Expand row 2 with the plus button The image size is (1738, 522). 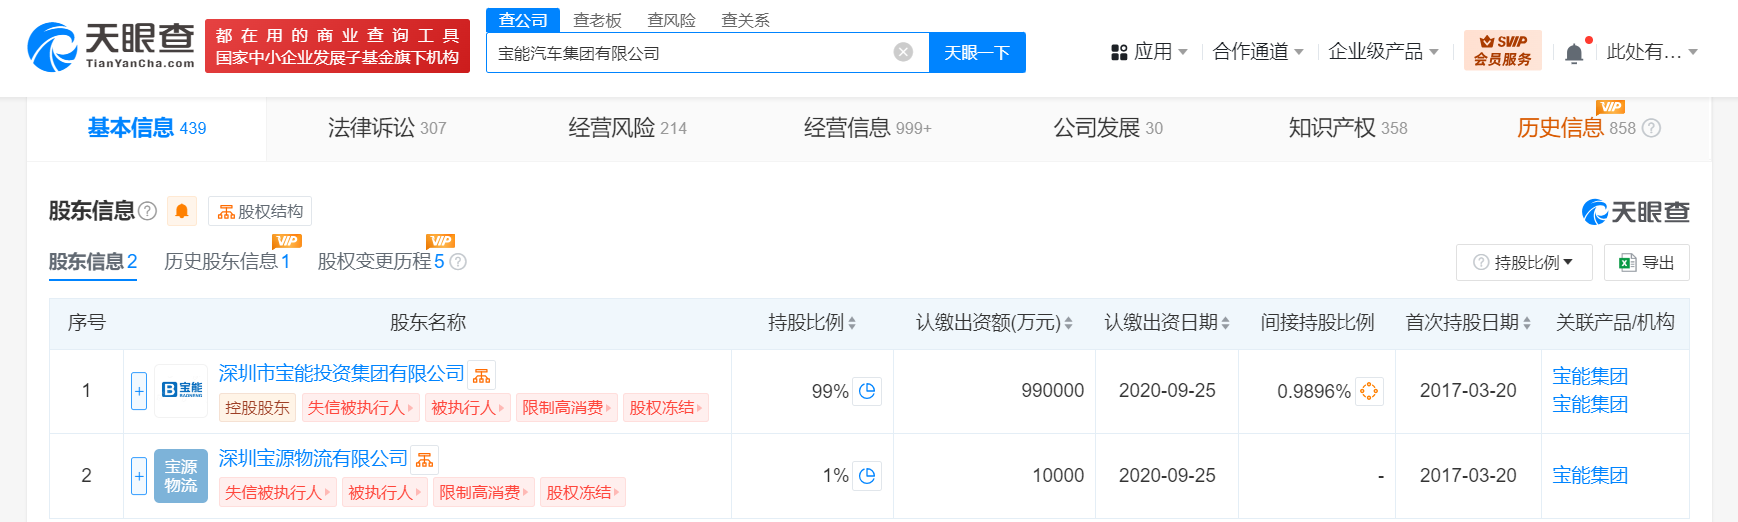[x=139, y=476]
